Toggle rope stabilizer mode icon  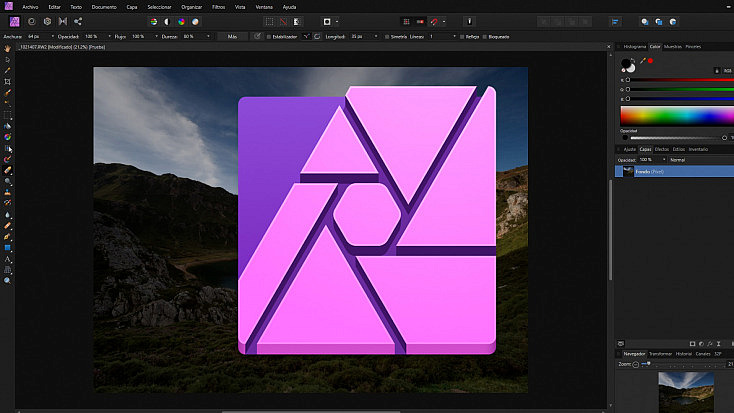[306, 37]
